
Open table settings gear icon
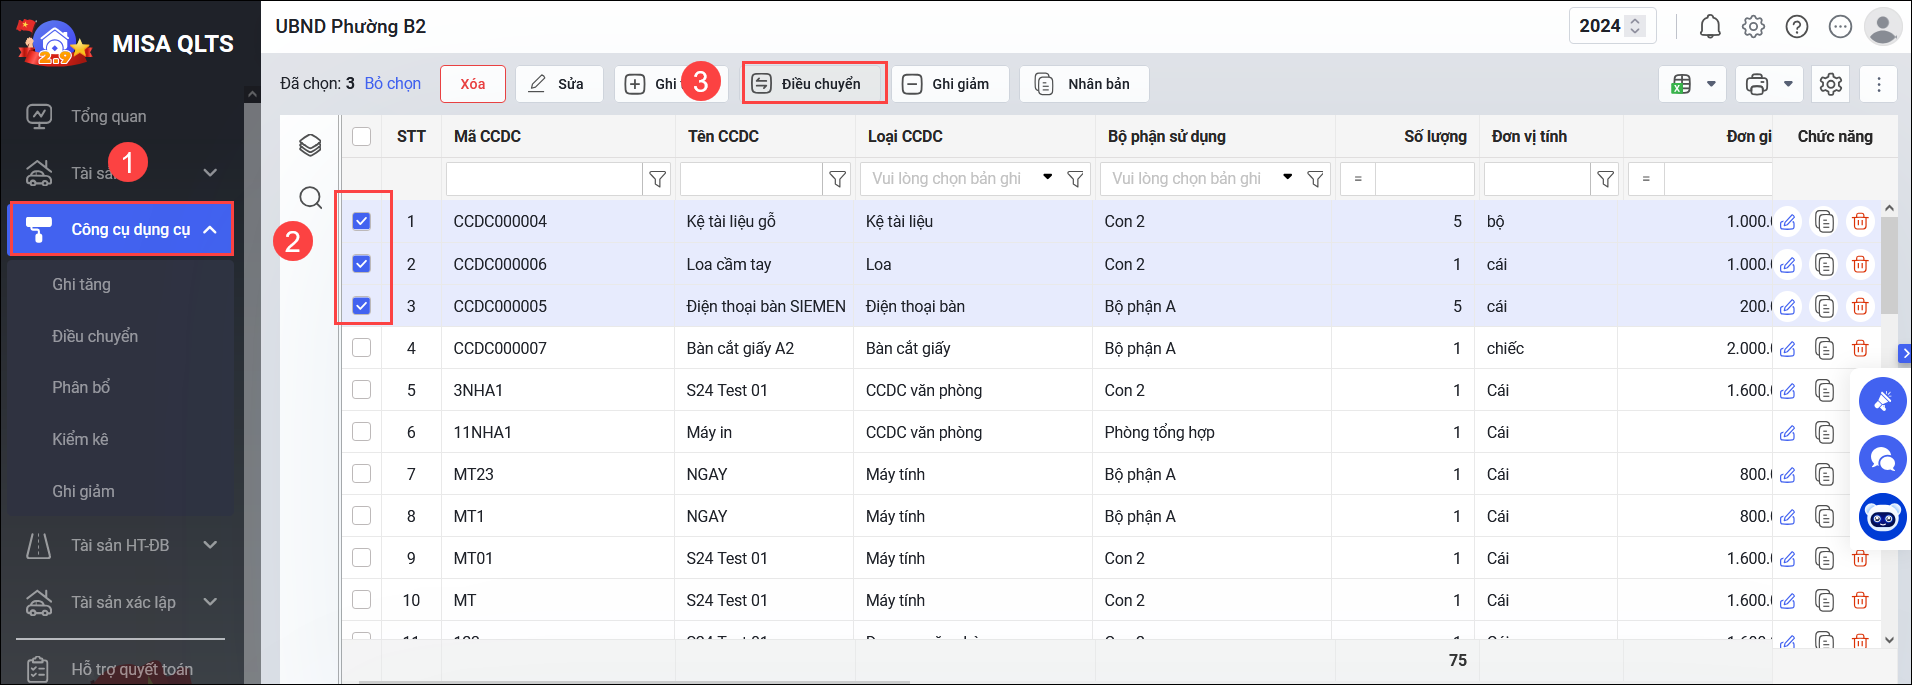1831,85
